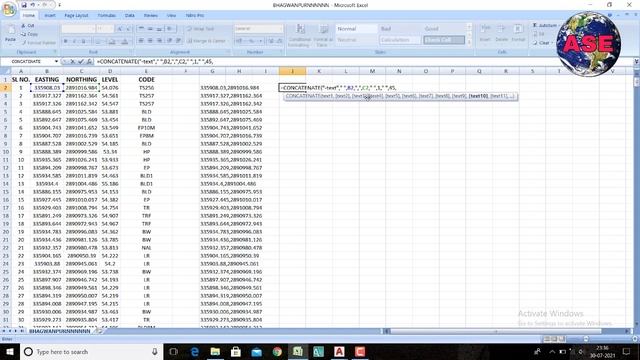This screenshot has width=640, height=360.
Task: Apply the Calculation cell style
Action: coord(400,40)
